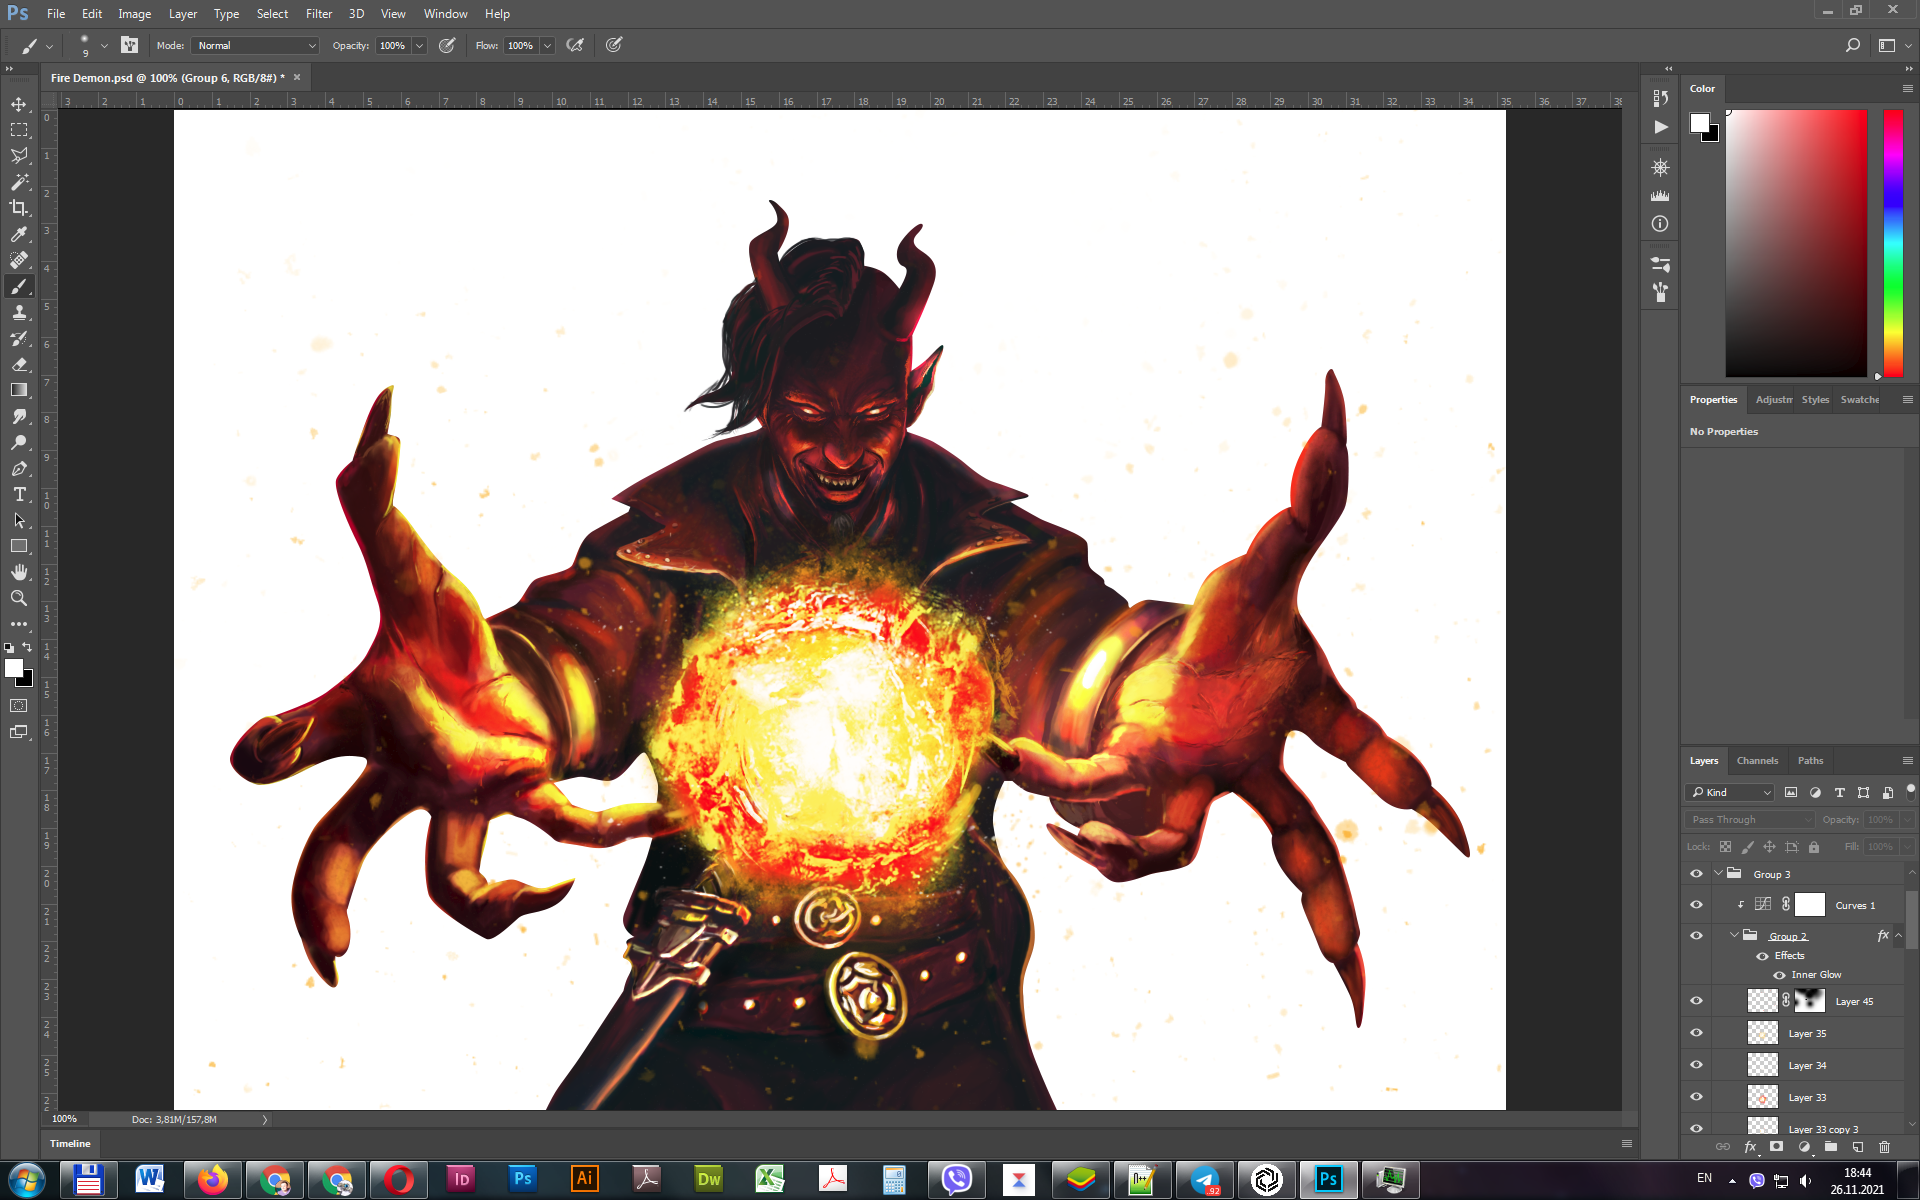Toggle visibility of Group 3
The width and height of the screenshot is (1920, 1200).
coord(1696,874)
